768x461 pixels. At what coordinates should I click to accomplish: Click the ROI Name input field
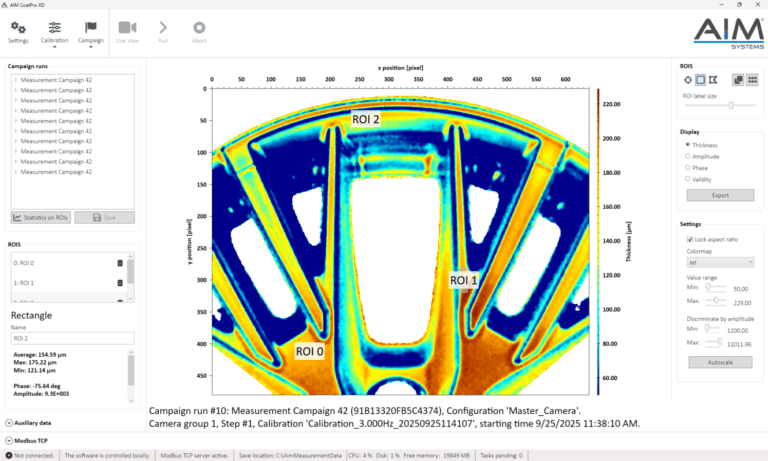70,339
